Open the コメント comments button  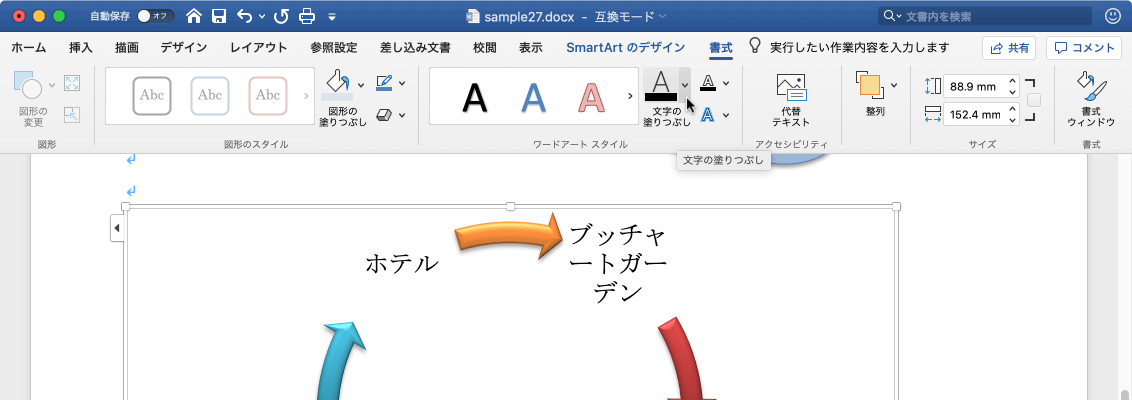pyautogui.click(x=1084, y=48)
